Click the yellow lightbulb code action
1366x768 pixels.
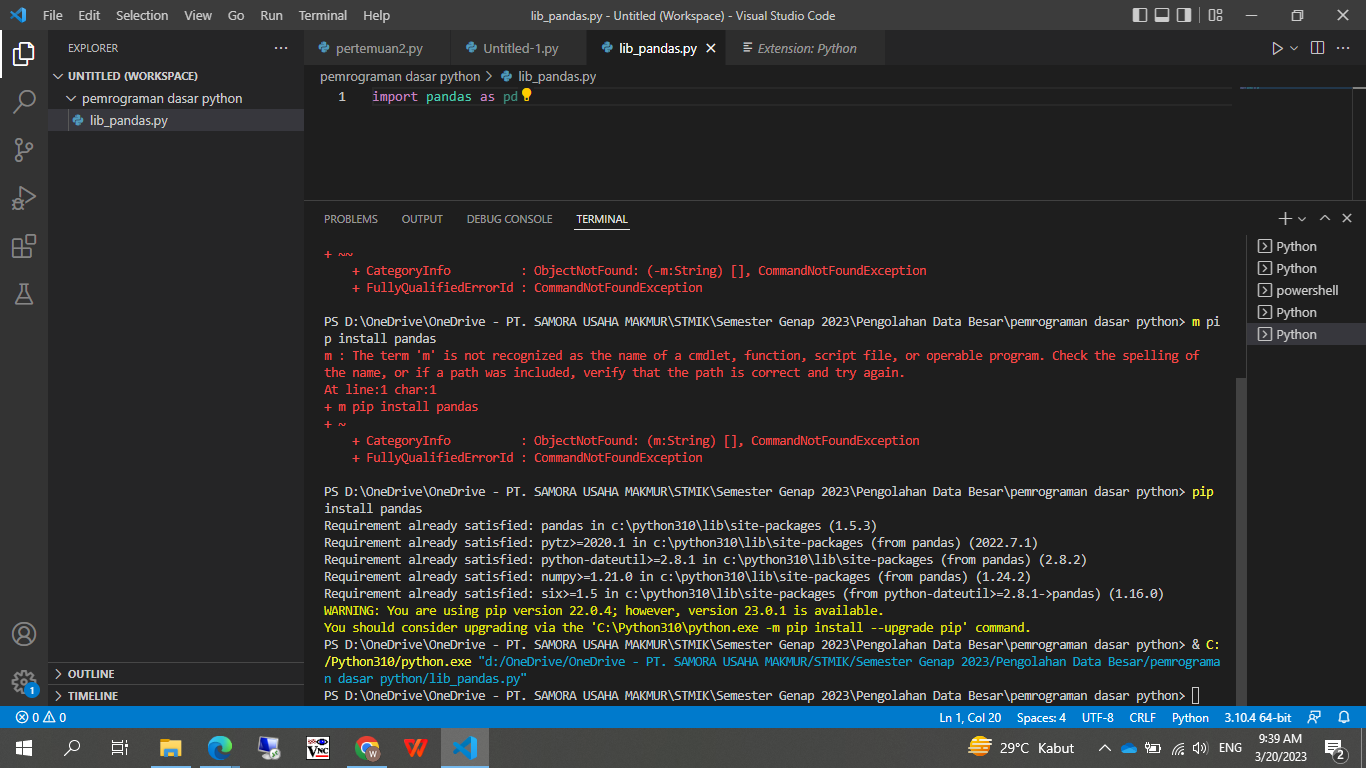click(x=527, y=96)
